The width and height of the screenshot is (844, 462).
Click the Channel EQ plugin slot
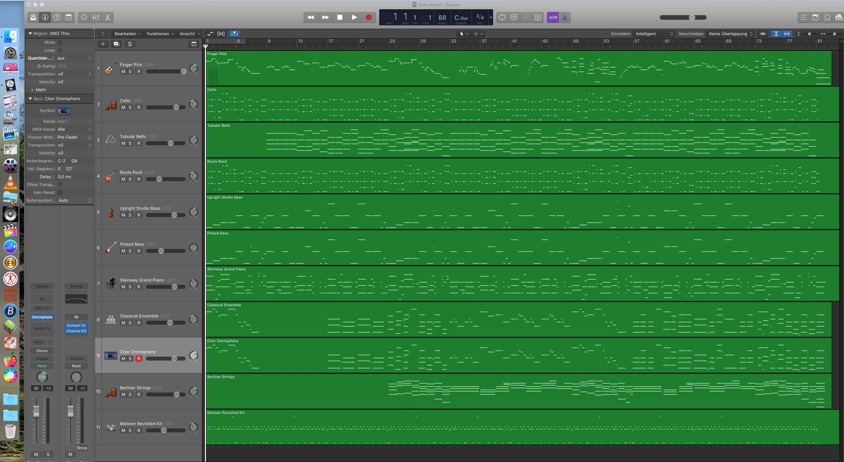click(x=76, y=331)
